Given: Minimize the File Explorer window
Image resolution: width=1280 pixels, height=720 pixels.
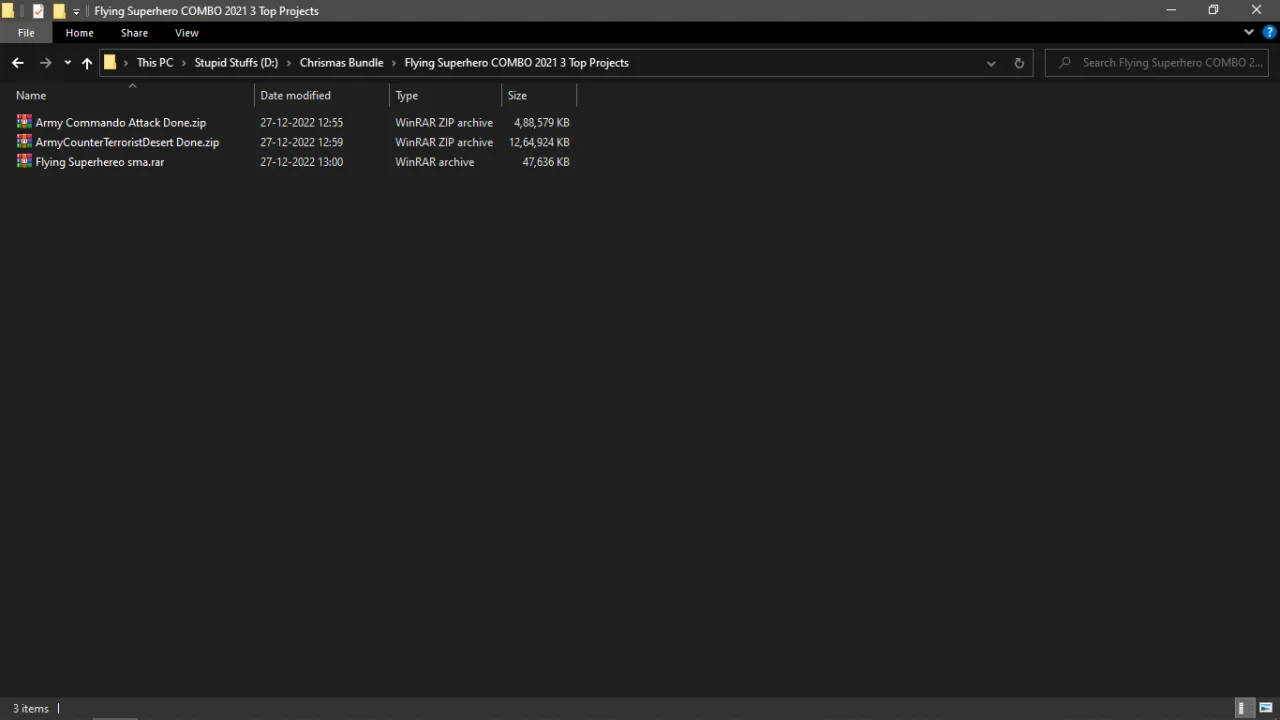Looking at the screenshot, I should pos(1170,10).
